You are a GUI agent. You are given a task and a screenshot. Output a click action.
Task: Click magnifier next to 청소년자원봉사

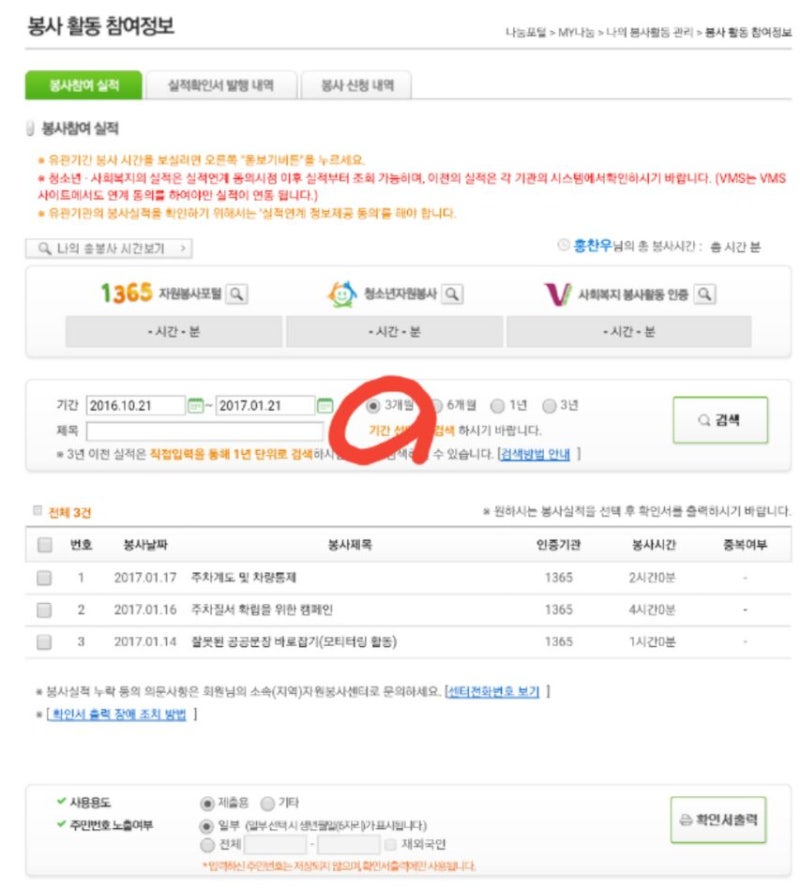tap(452, 294)
